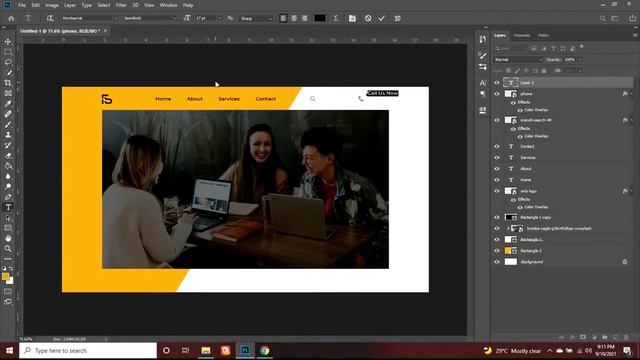Open the Window menu

(169, 5)
